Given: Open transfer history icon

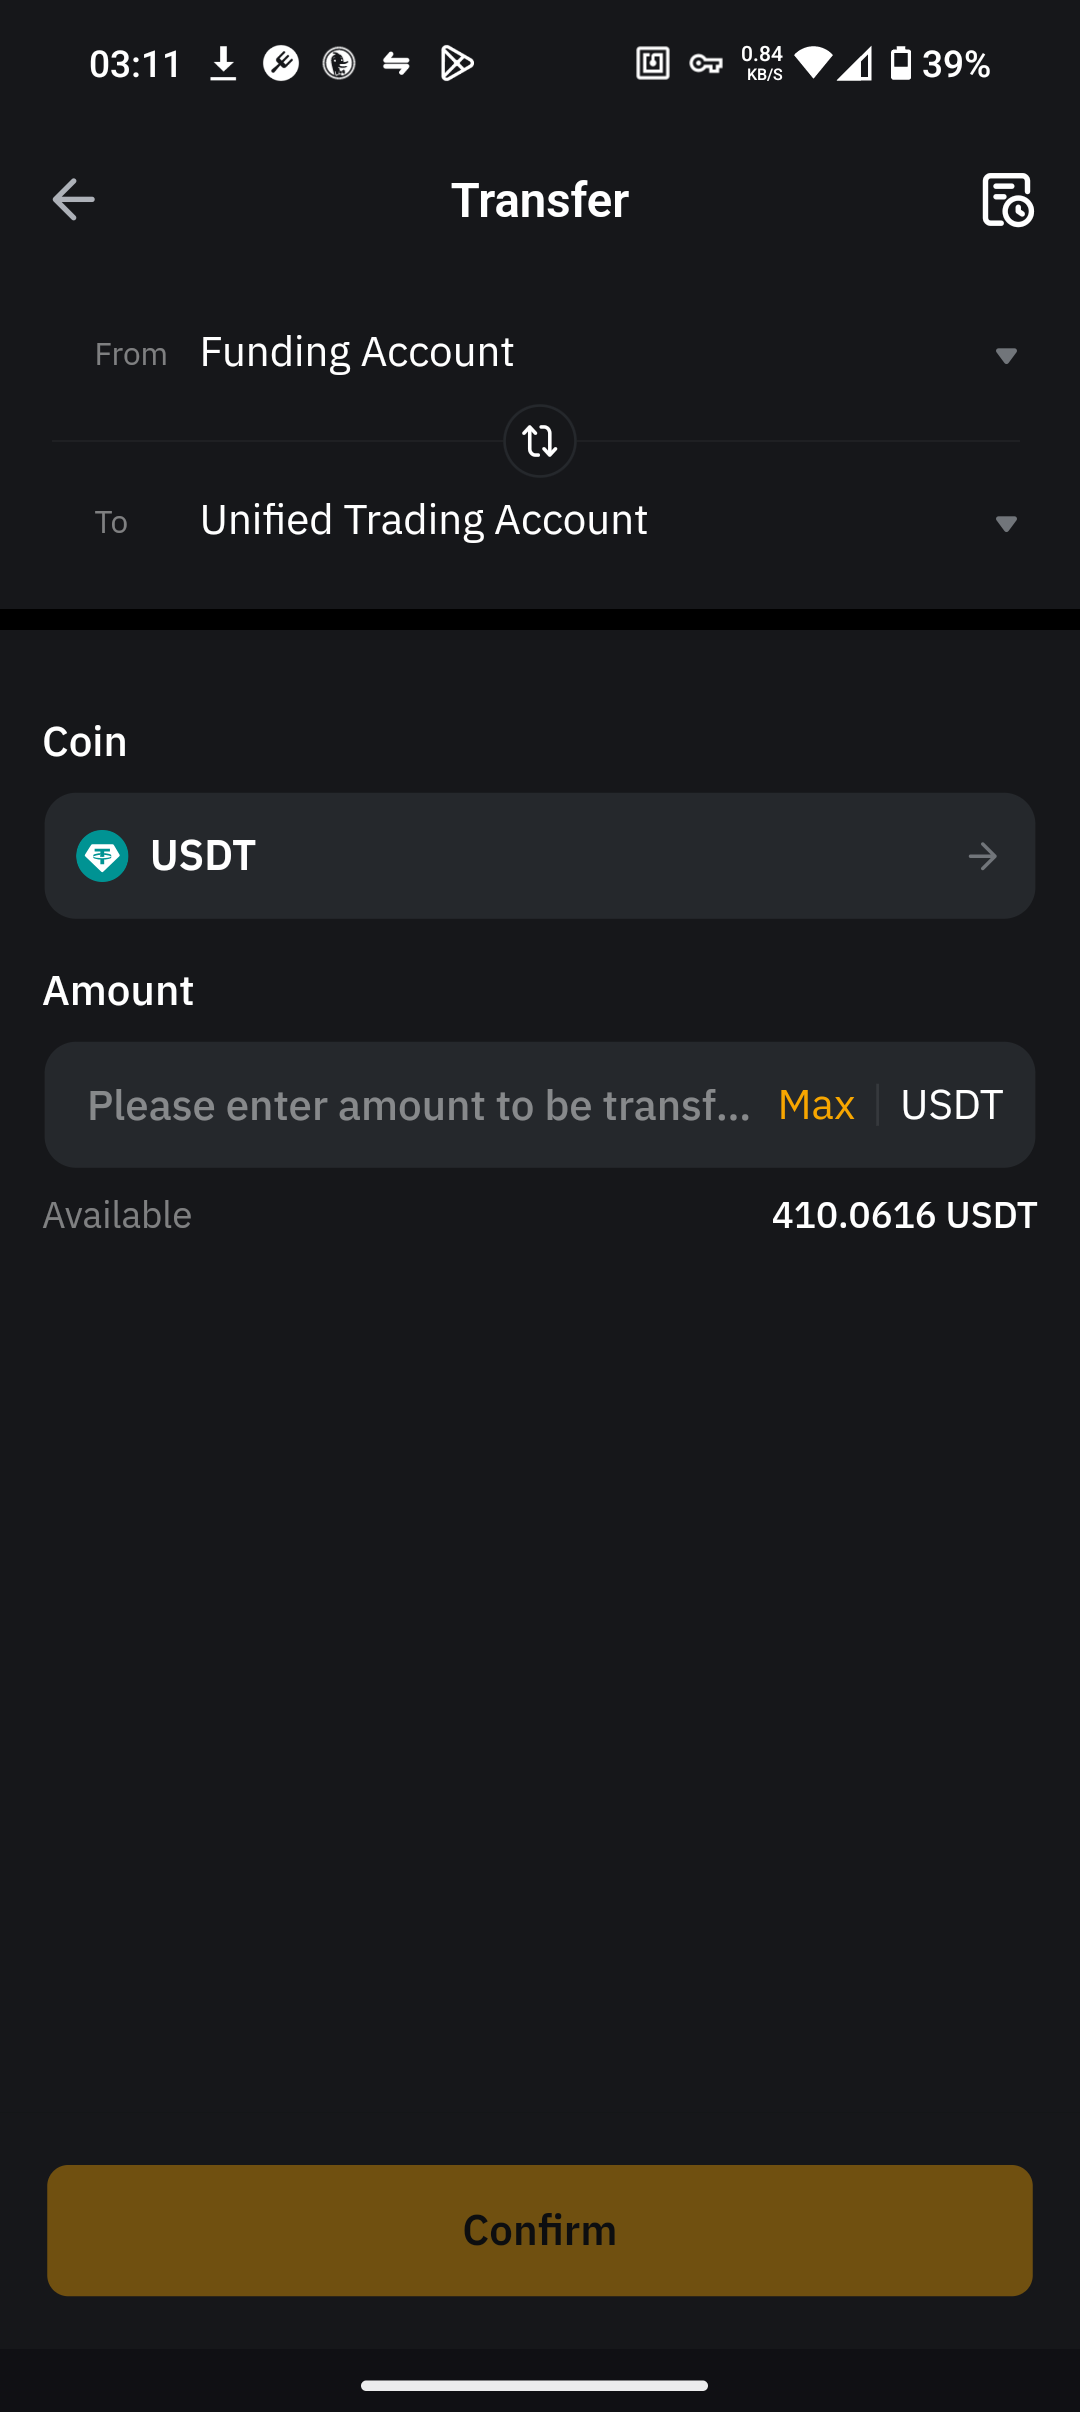Looking at the screenshot, I should 1007,200.
